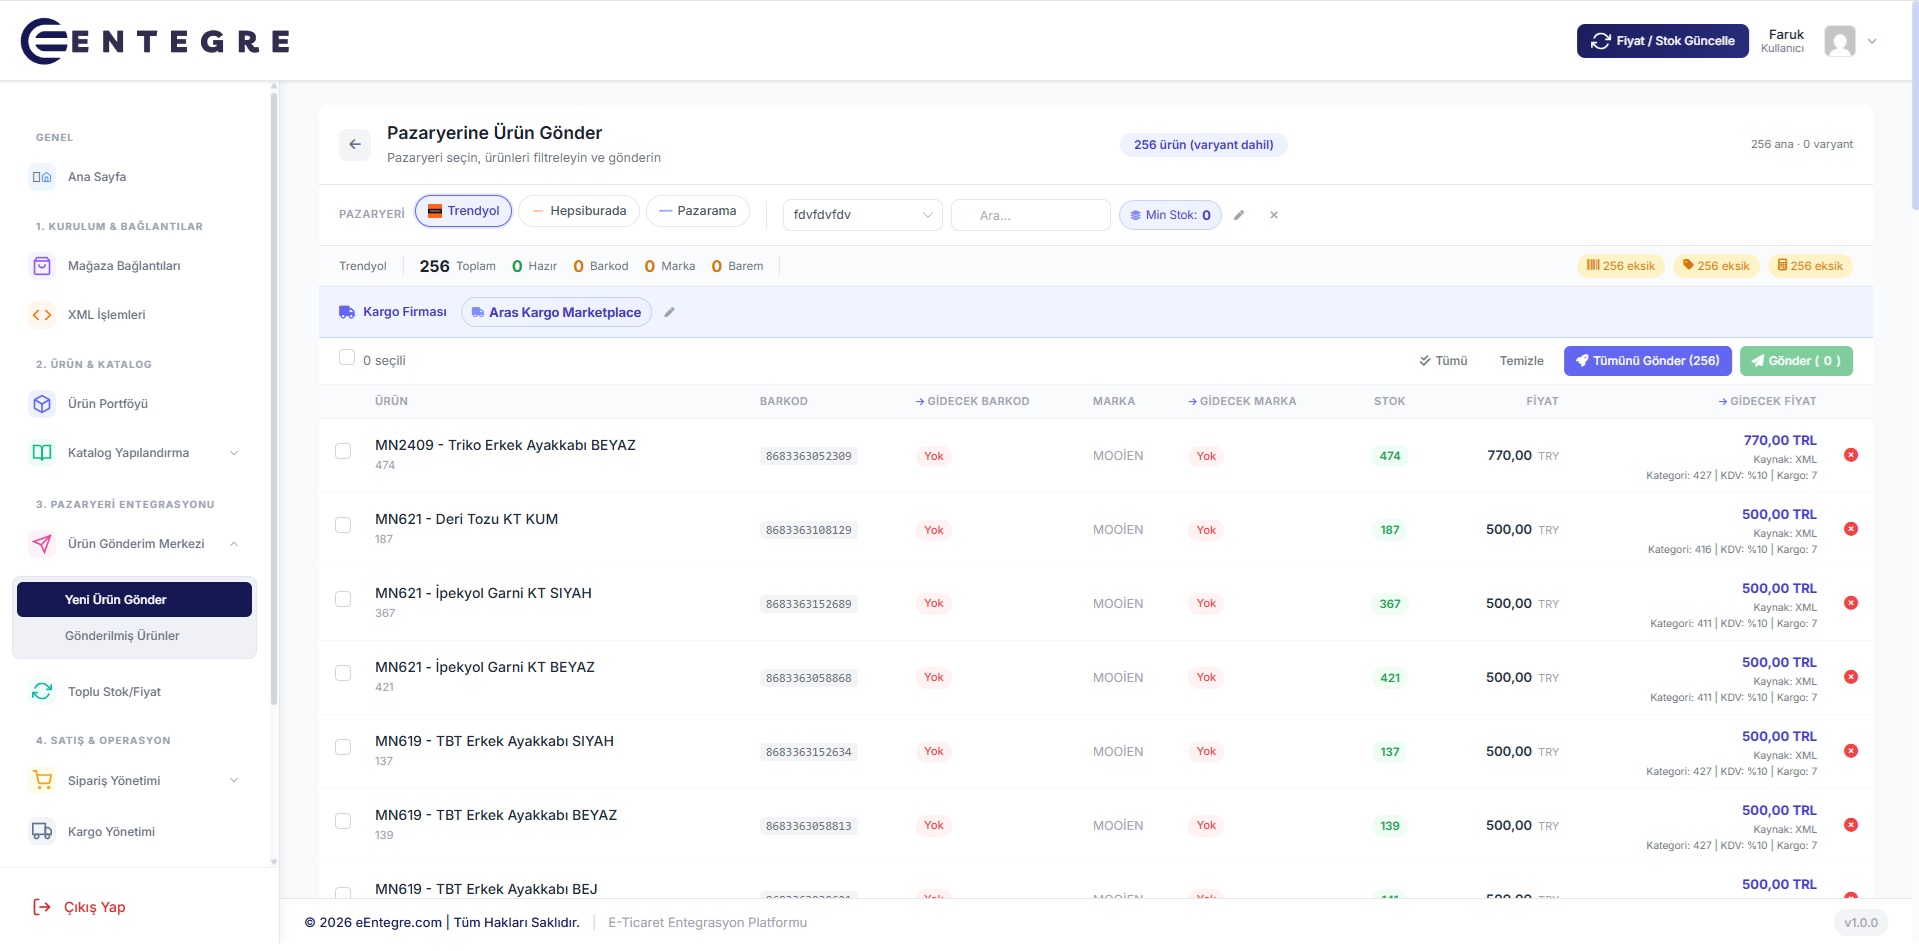Viewport: 1919px width, 951px height.
Task: Click the Mağaza Bağlantıları menu label
Action: coord(124,266)
